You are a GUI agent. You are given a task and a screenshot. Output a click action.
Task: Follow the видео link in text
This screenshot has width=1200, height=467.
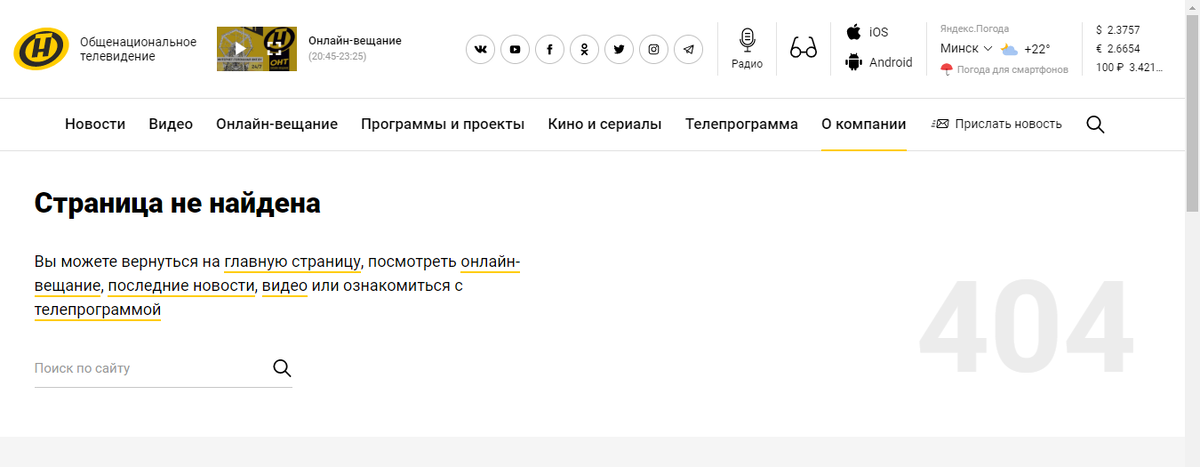click(x=284, y=286)
